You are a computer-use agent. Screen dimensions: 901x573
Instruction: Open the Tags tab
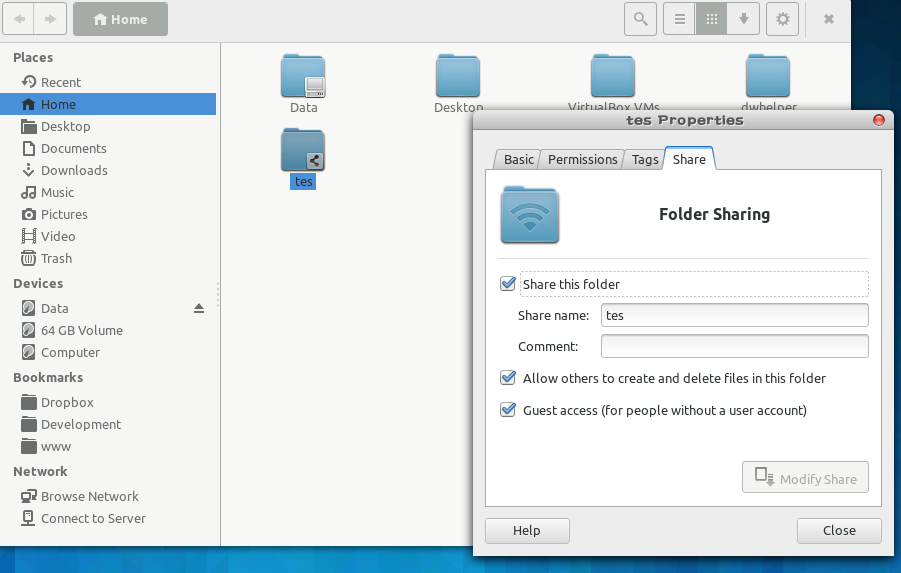tap(645, 159)
